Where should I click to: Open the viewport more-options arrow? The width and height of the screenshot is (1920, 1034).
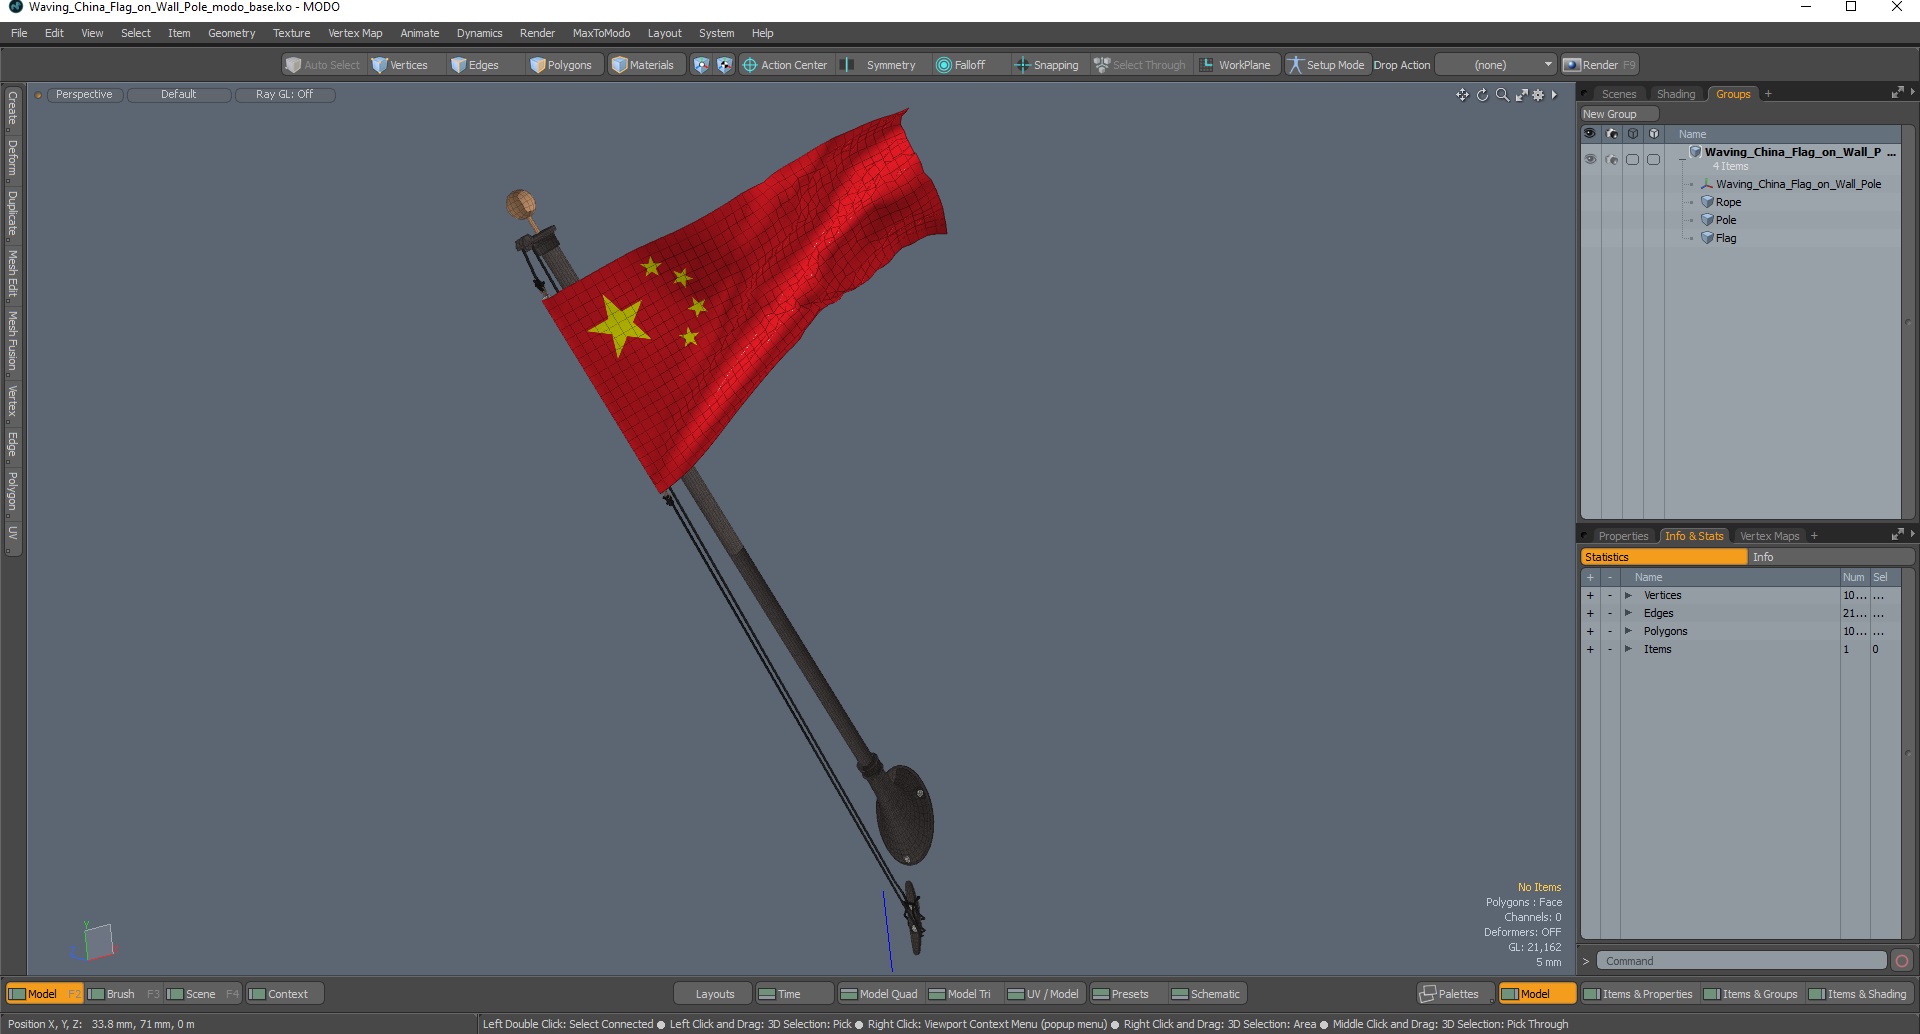pos(1554,95)
